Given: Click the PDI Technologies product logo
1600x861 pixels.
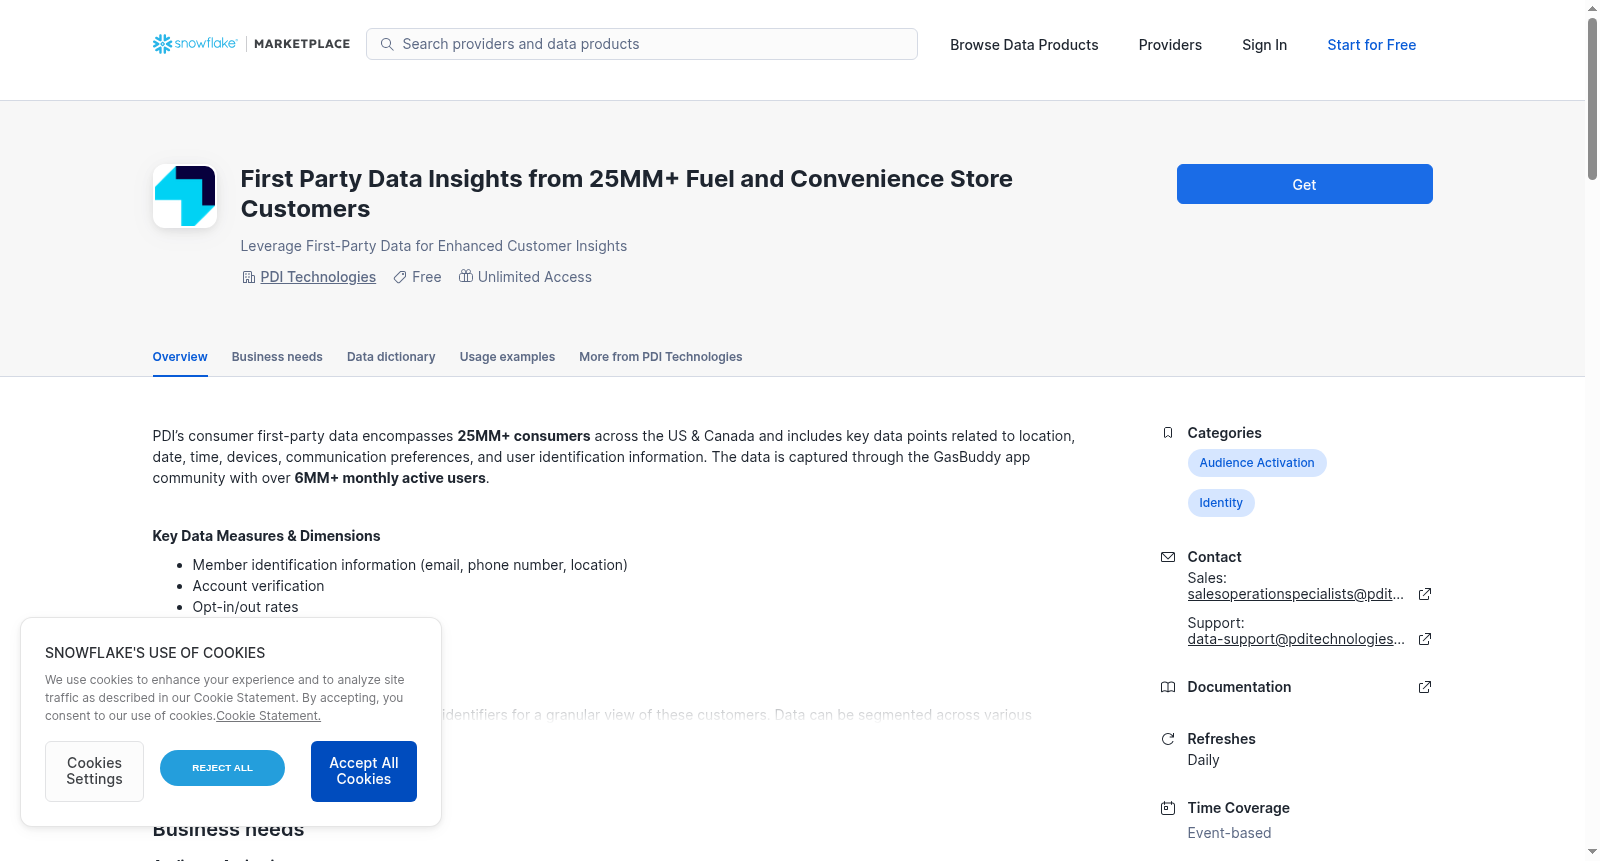Looking at the screenshot, I should (x=185, y=196).
